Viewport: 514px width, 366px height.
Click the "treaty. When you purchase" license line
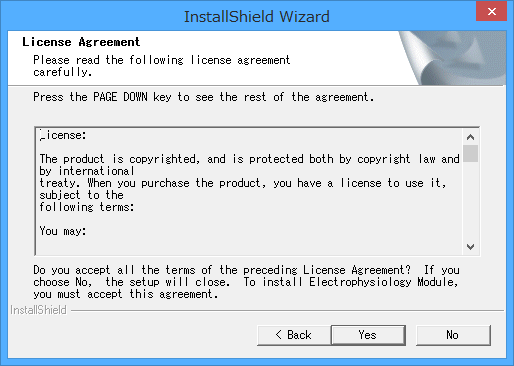(x=243, y=183)
